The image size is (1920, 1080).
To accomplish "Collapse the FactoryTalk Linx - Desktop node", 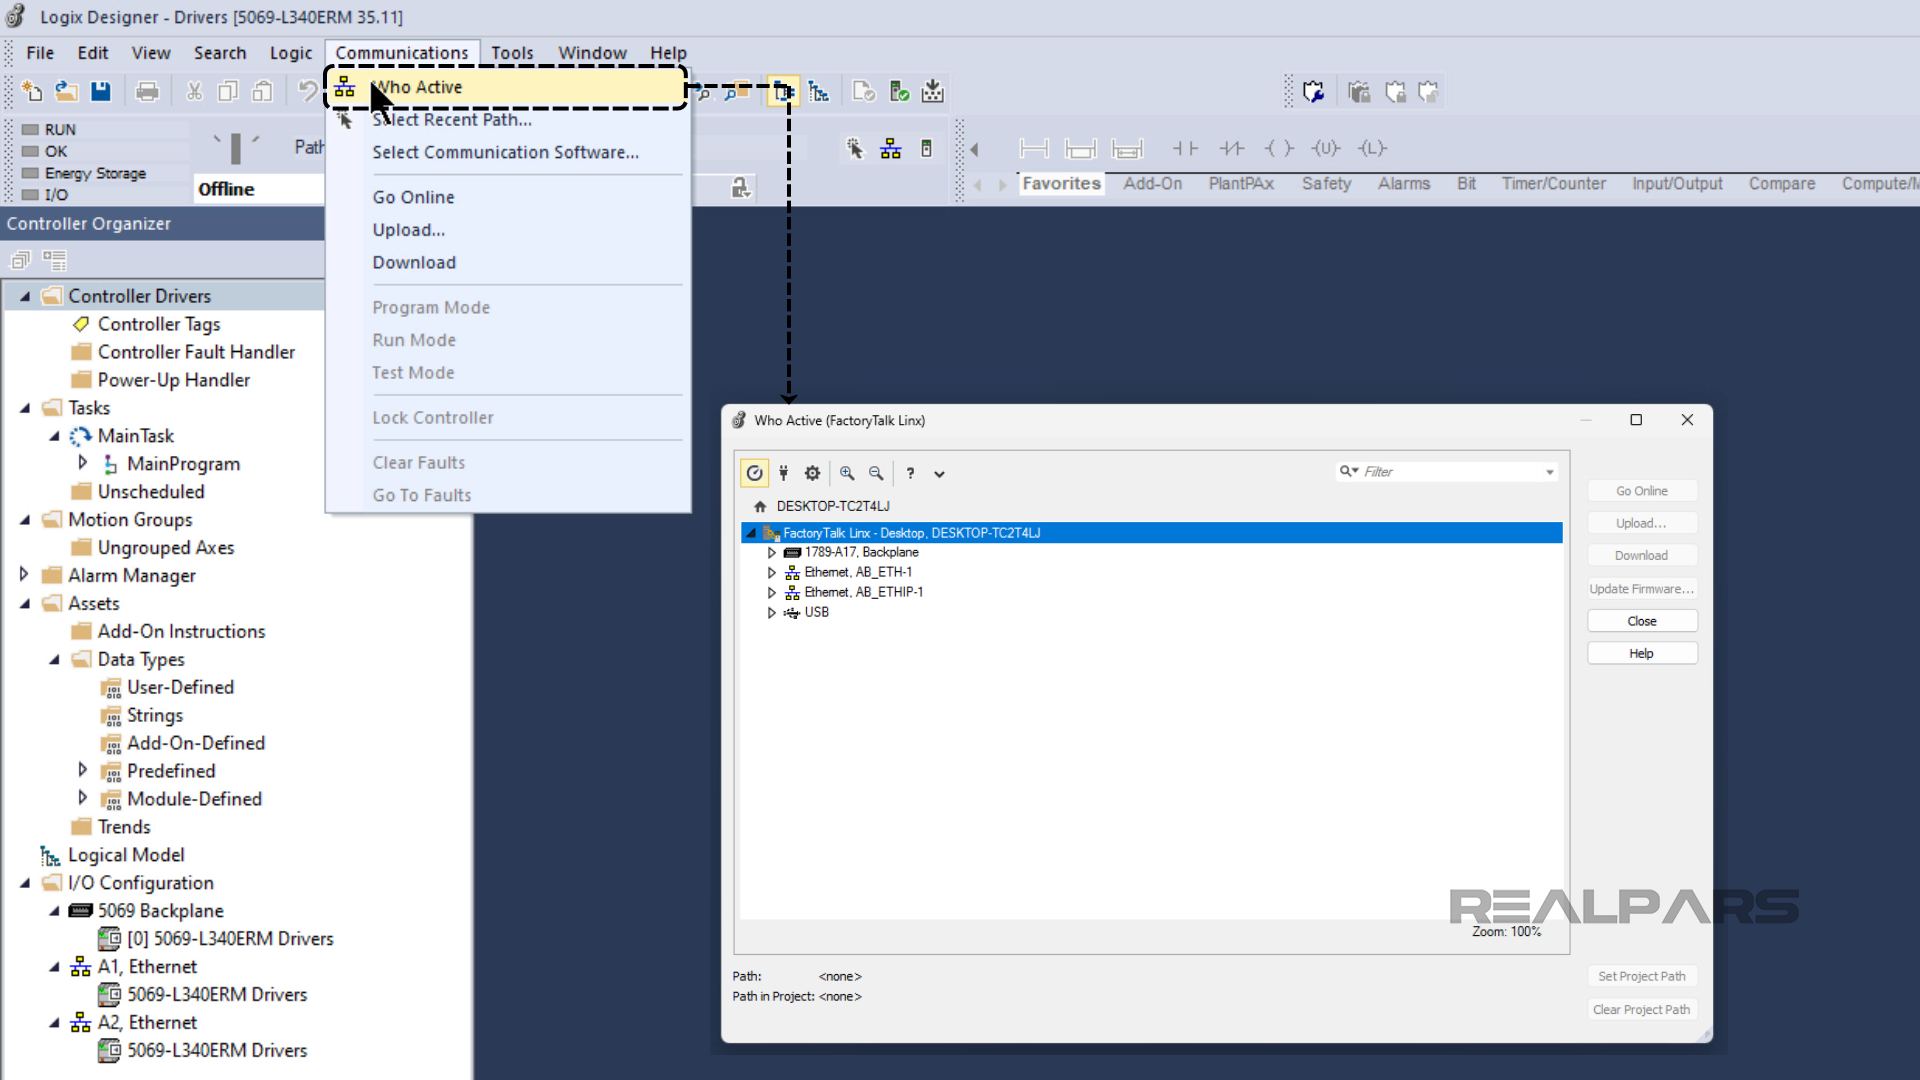I will 751,533.
